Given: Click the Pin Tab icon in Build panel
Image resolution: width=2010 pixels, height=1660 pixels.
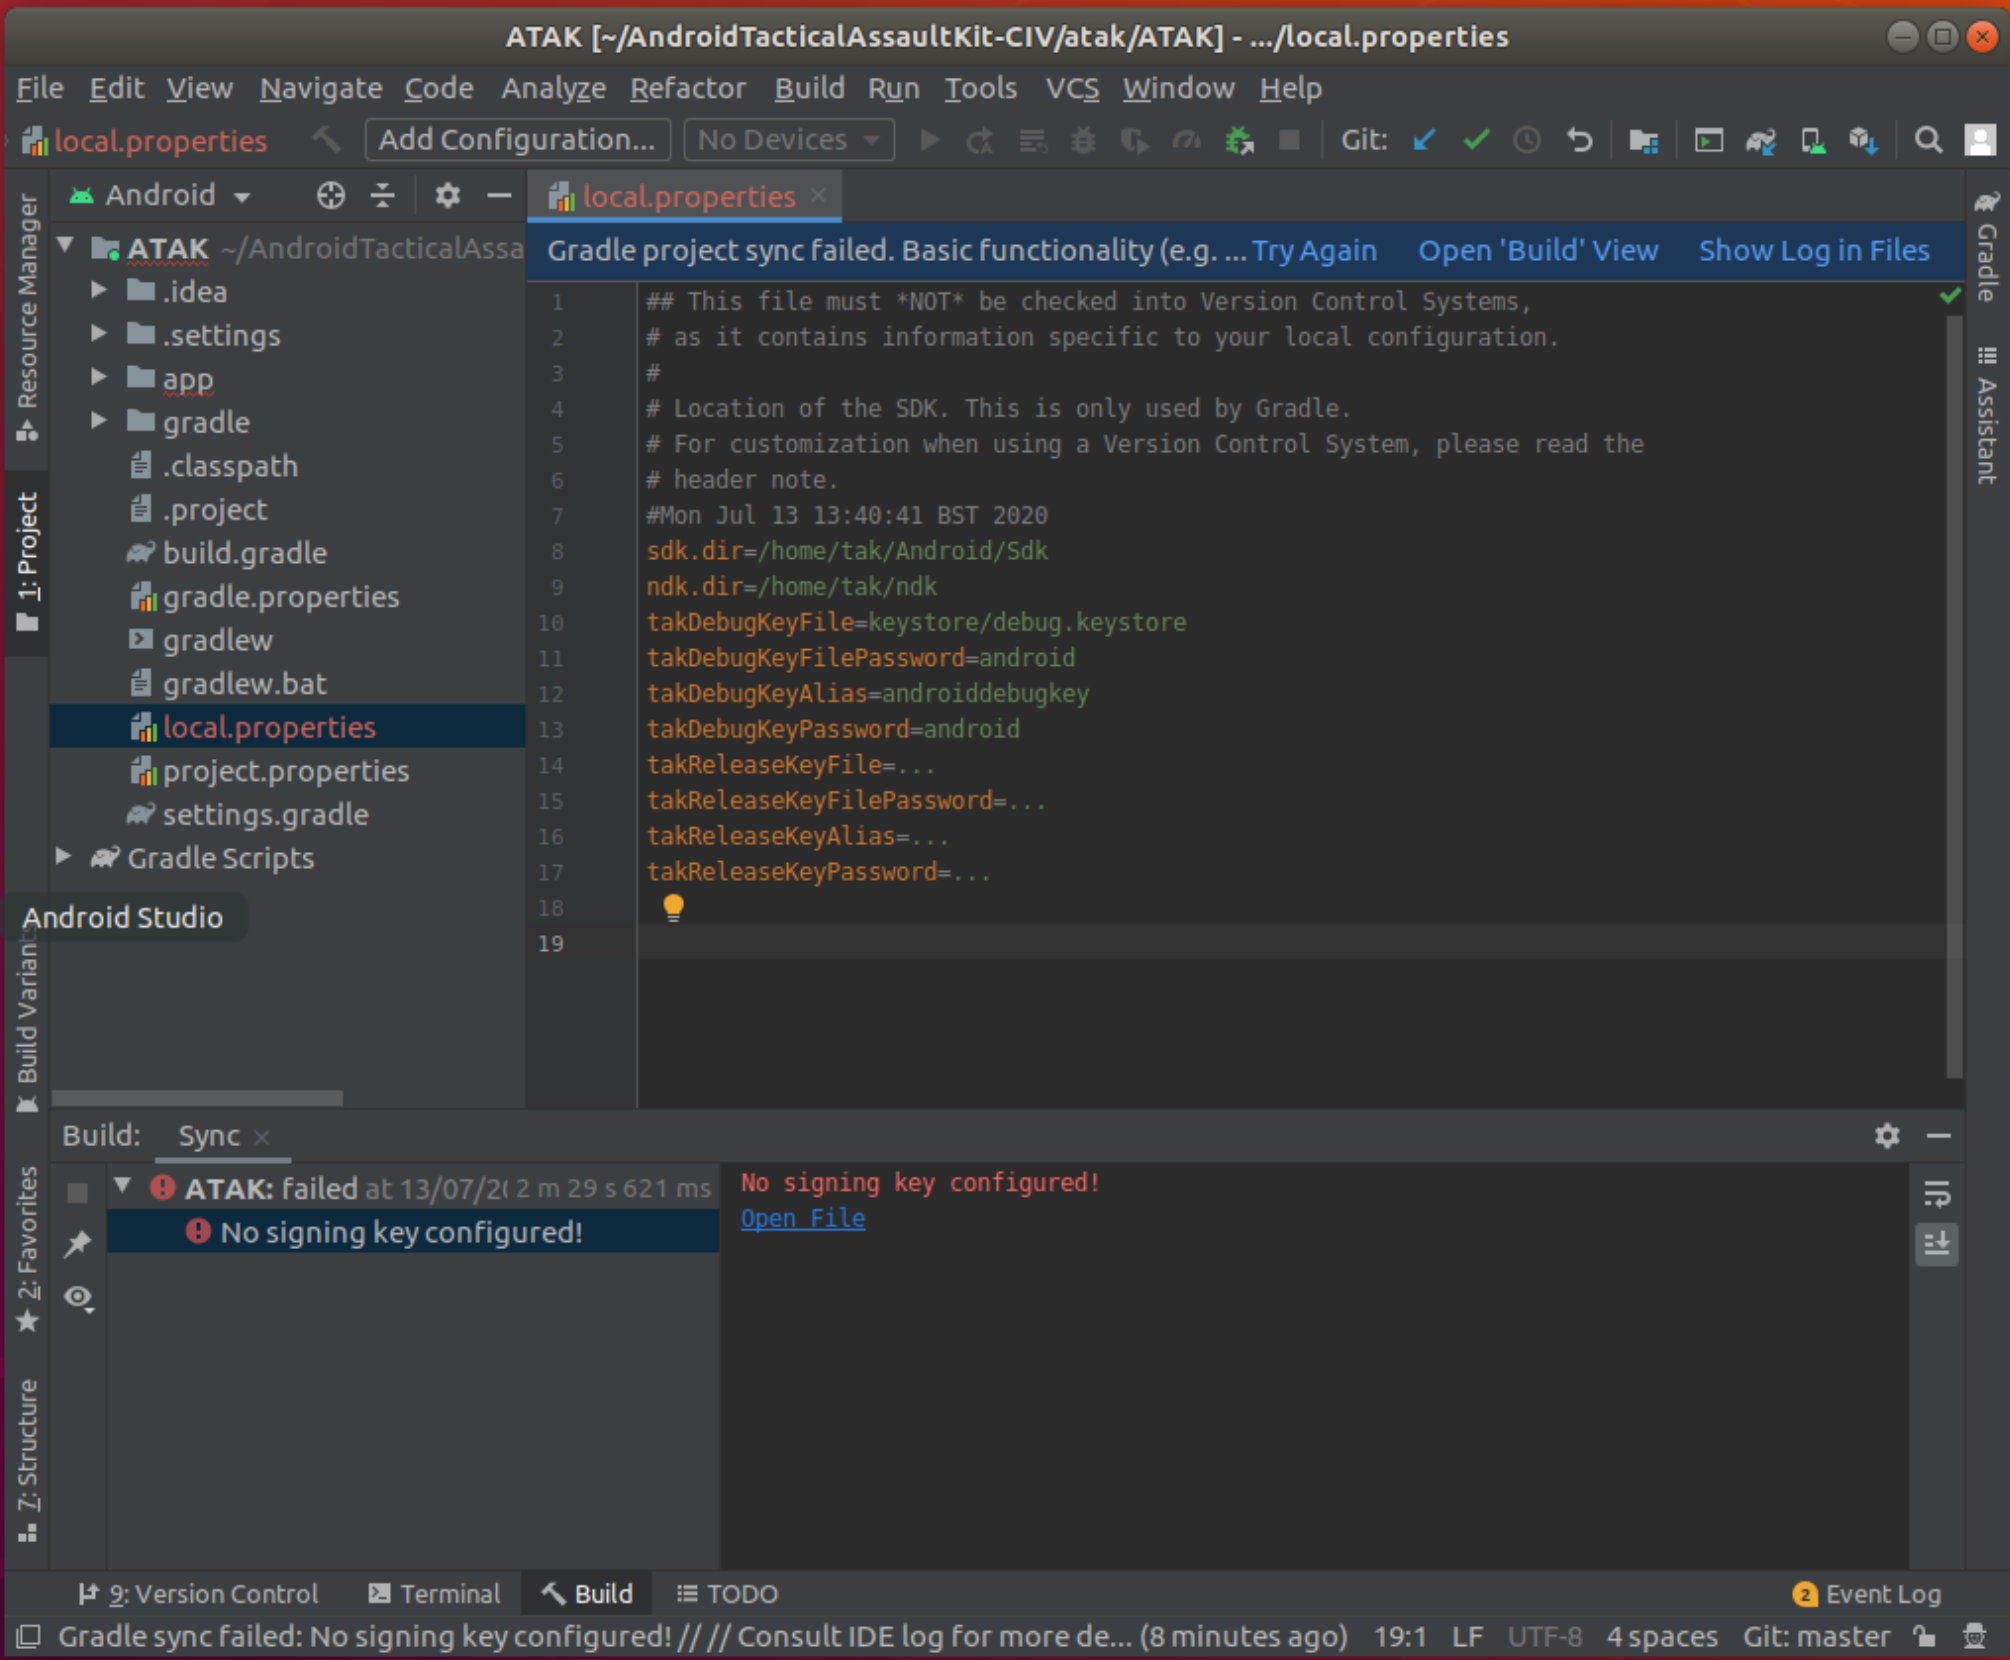Looking at the screenshot, I should pos(78,1243).
